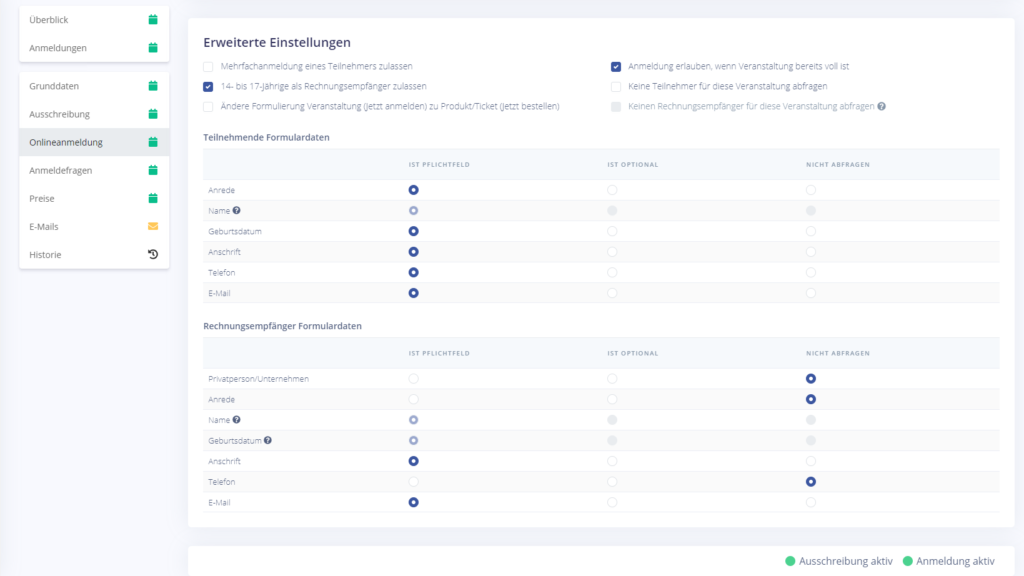Set participant Telefon to Ist Optional
This screenshot has height=576, width=1024.
(x=612, y=272)
